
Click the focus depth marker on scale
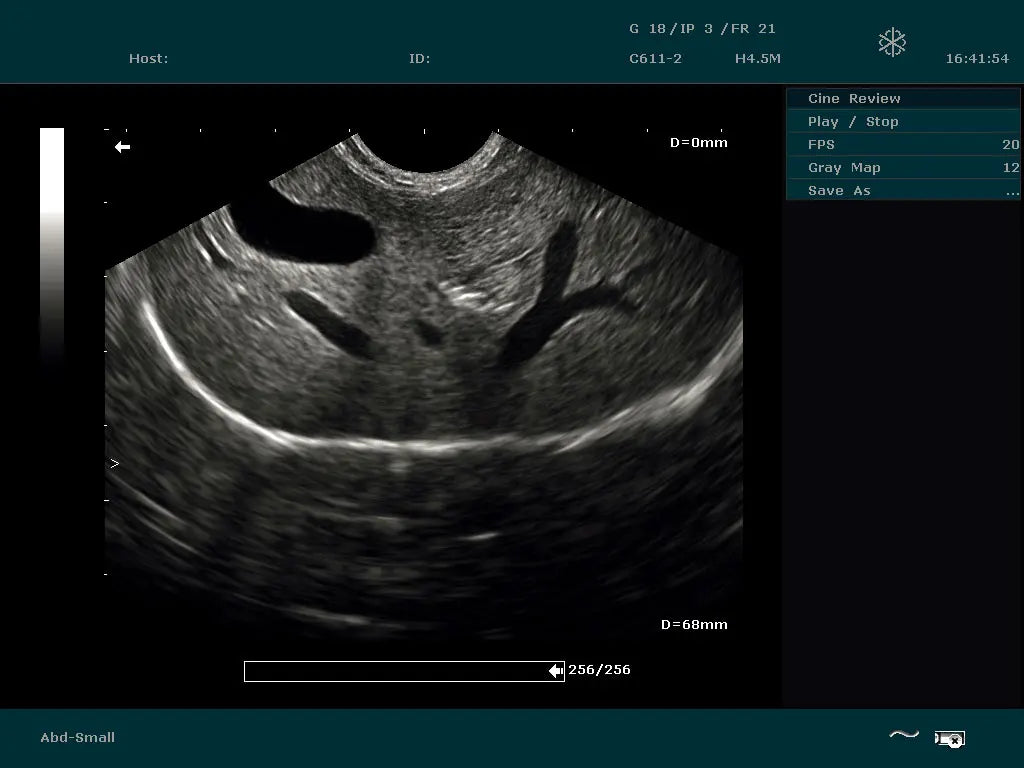coord(114,464)
